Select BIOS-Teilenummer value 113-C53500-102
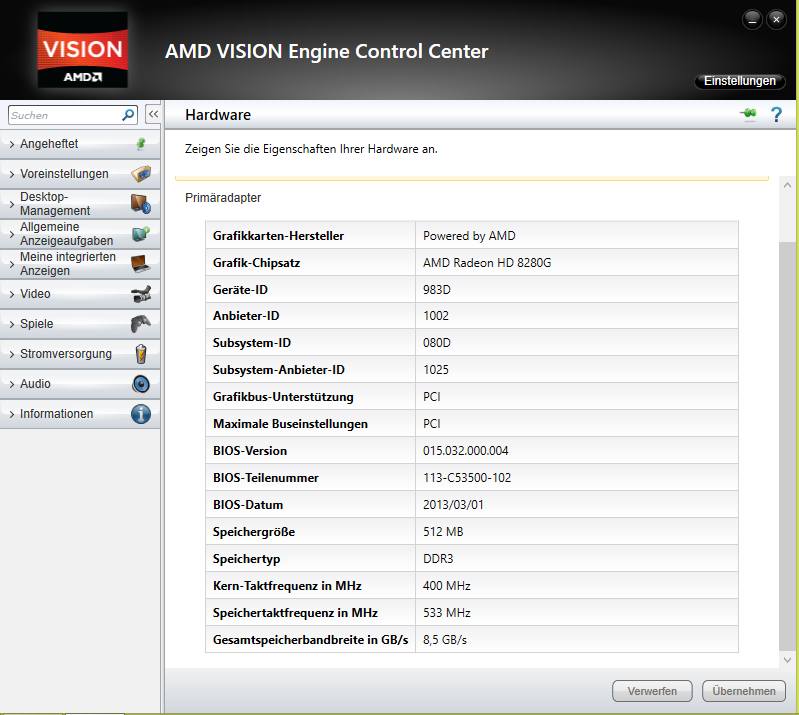The image size is (799, 715). [467, 478]
